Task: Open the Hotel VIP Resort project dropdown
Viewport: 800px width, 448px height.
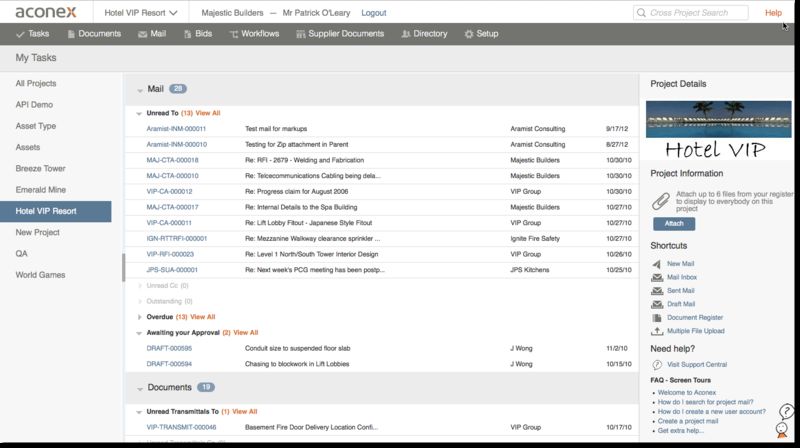Action: (x=141, y=13)
